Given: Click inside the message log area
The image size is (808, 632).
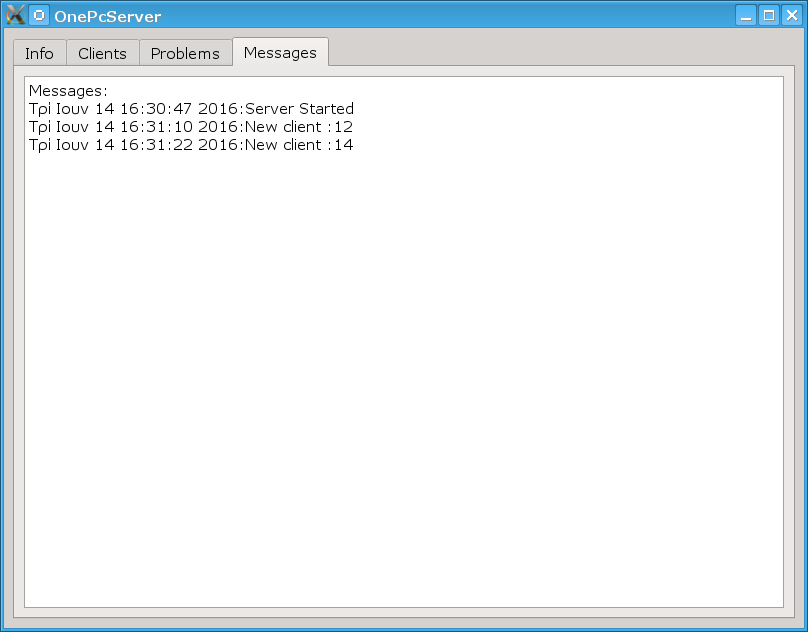Looking at the screenshot, I should pos(400,350).
